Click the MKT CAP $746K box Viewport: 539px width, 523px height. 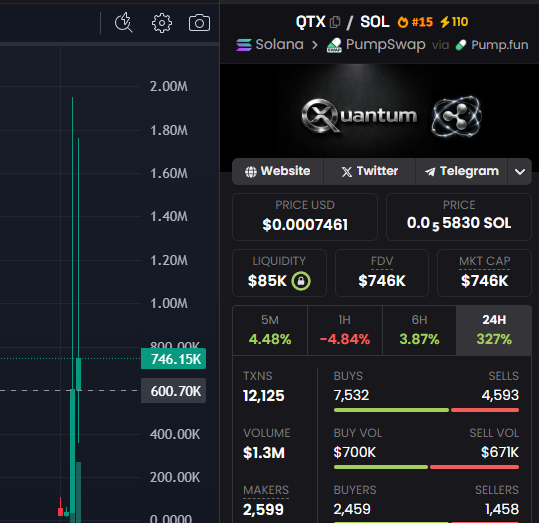point(484,273)
